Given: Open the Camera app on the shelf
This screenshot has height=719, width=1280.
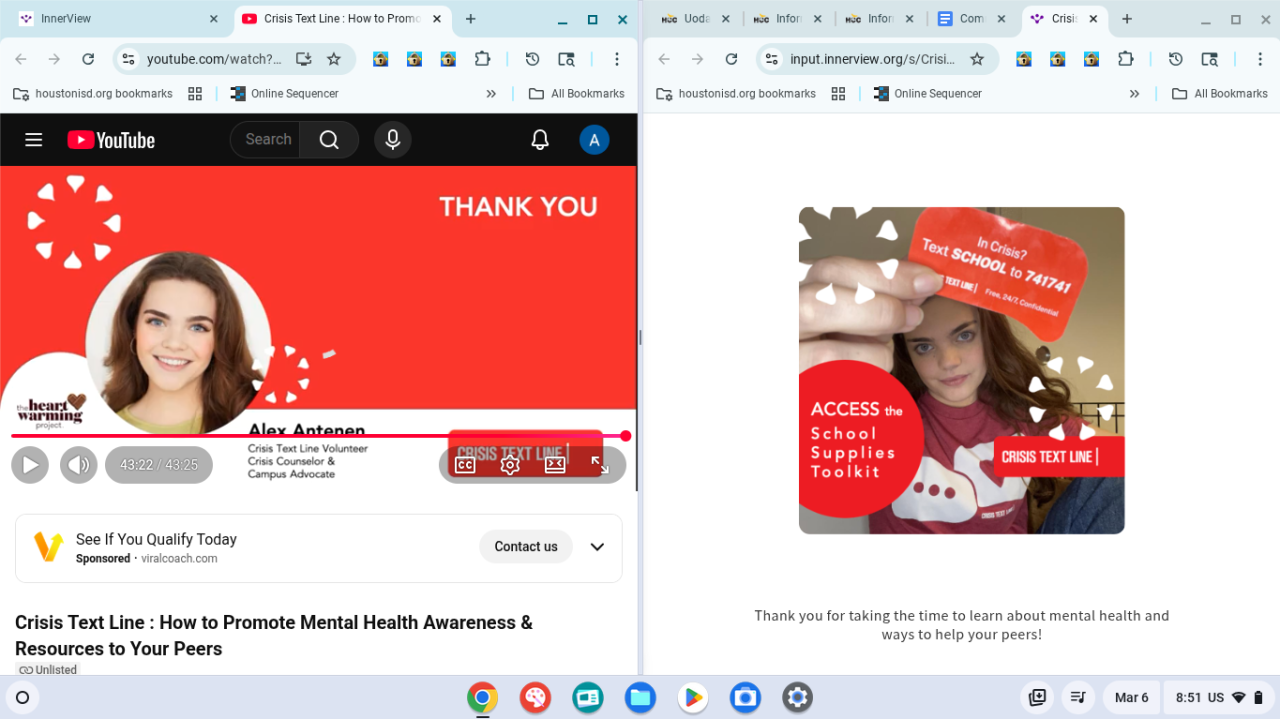Looking at the screenshot, I should 745,697.
